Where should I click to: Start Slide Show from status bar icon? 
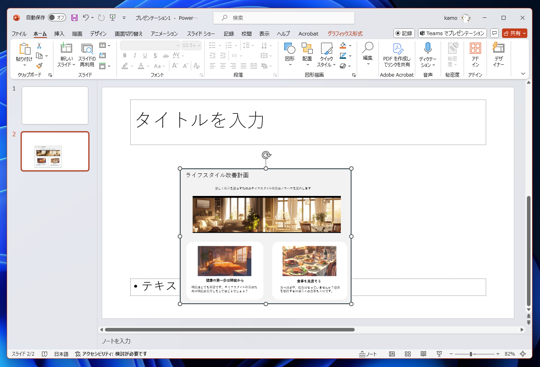coord(439,354)
